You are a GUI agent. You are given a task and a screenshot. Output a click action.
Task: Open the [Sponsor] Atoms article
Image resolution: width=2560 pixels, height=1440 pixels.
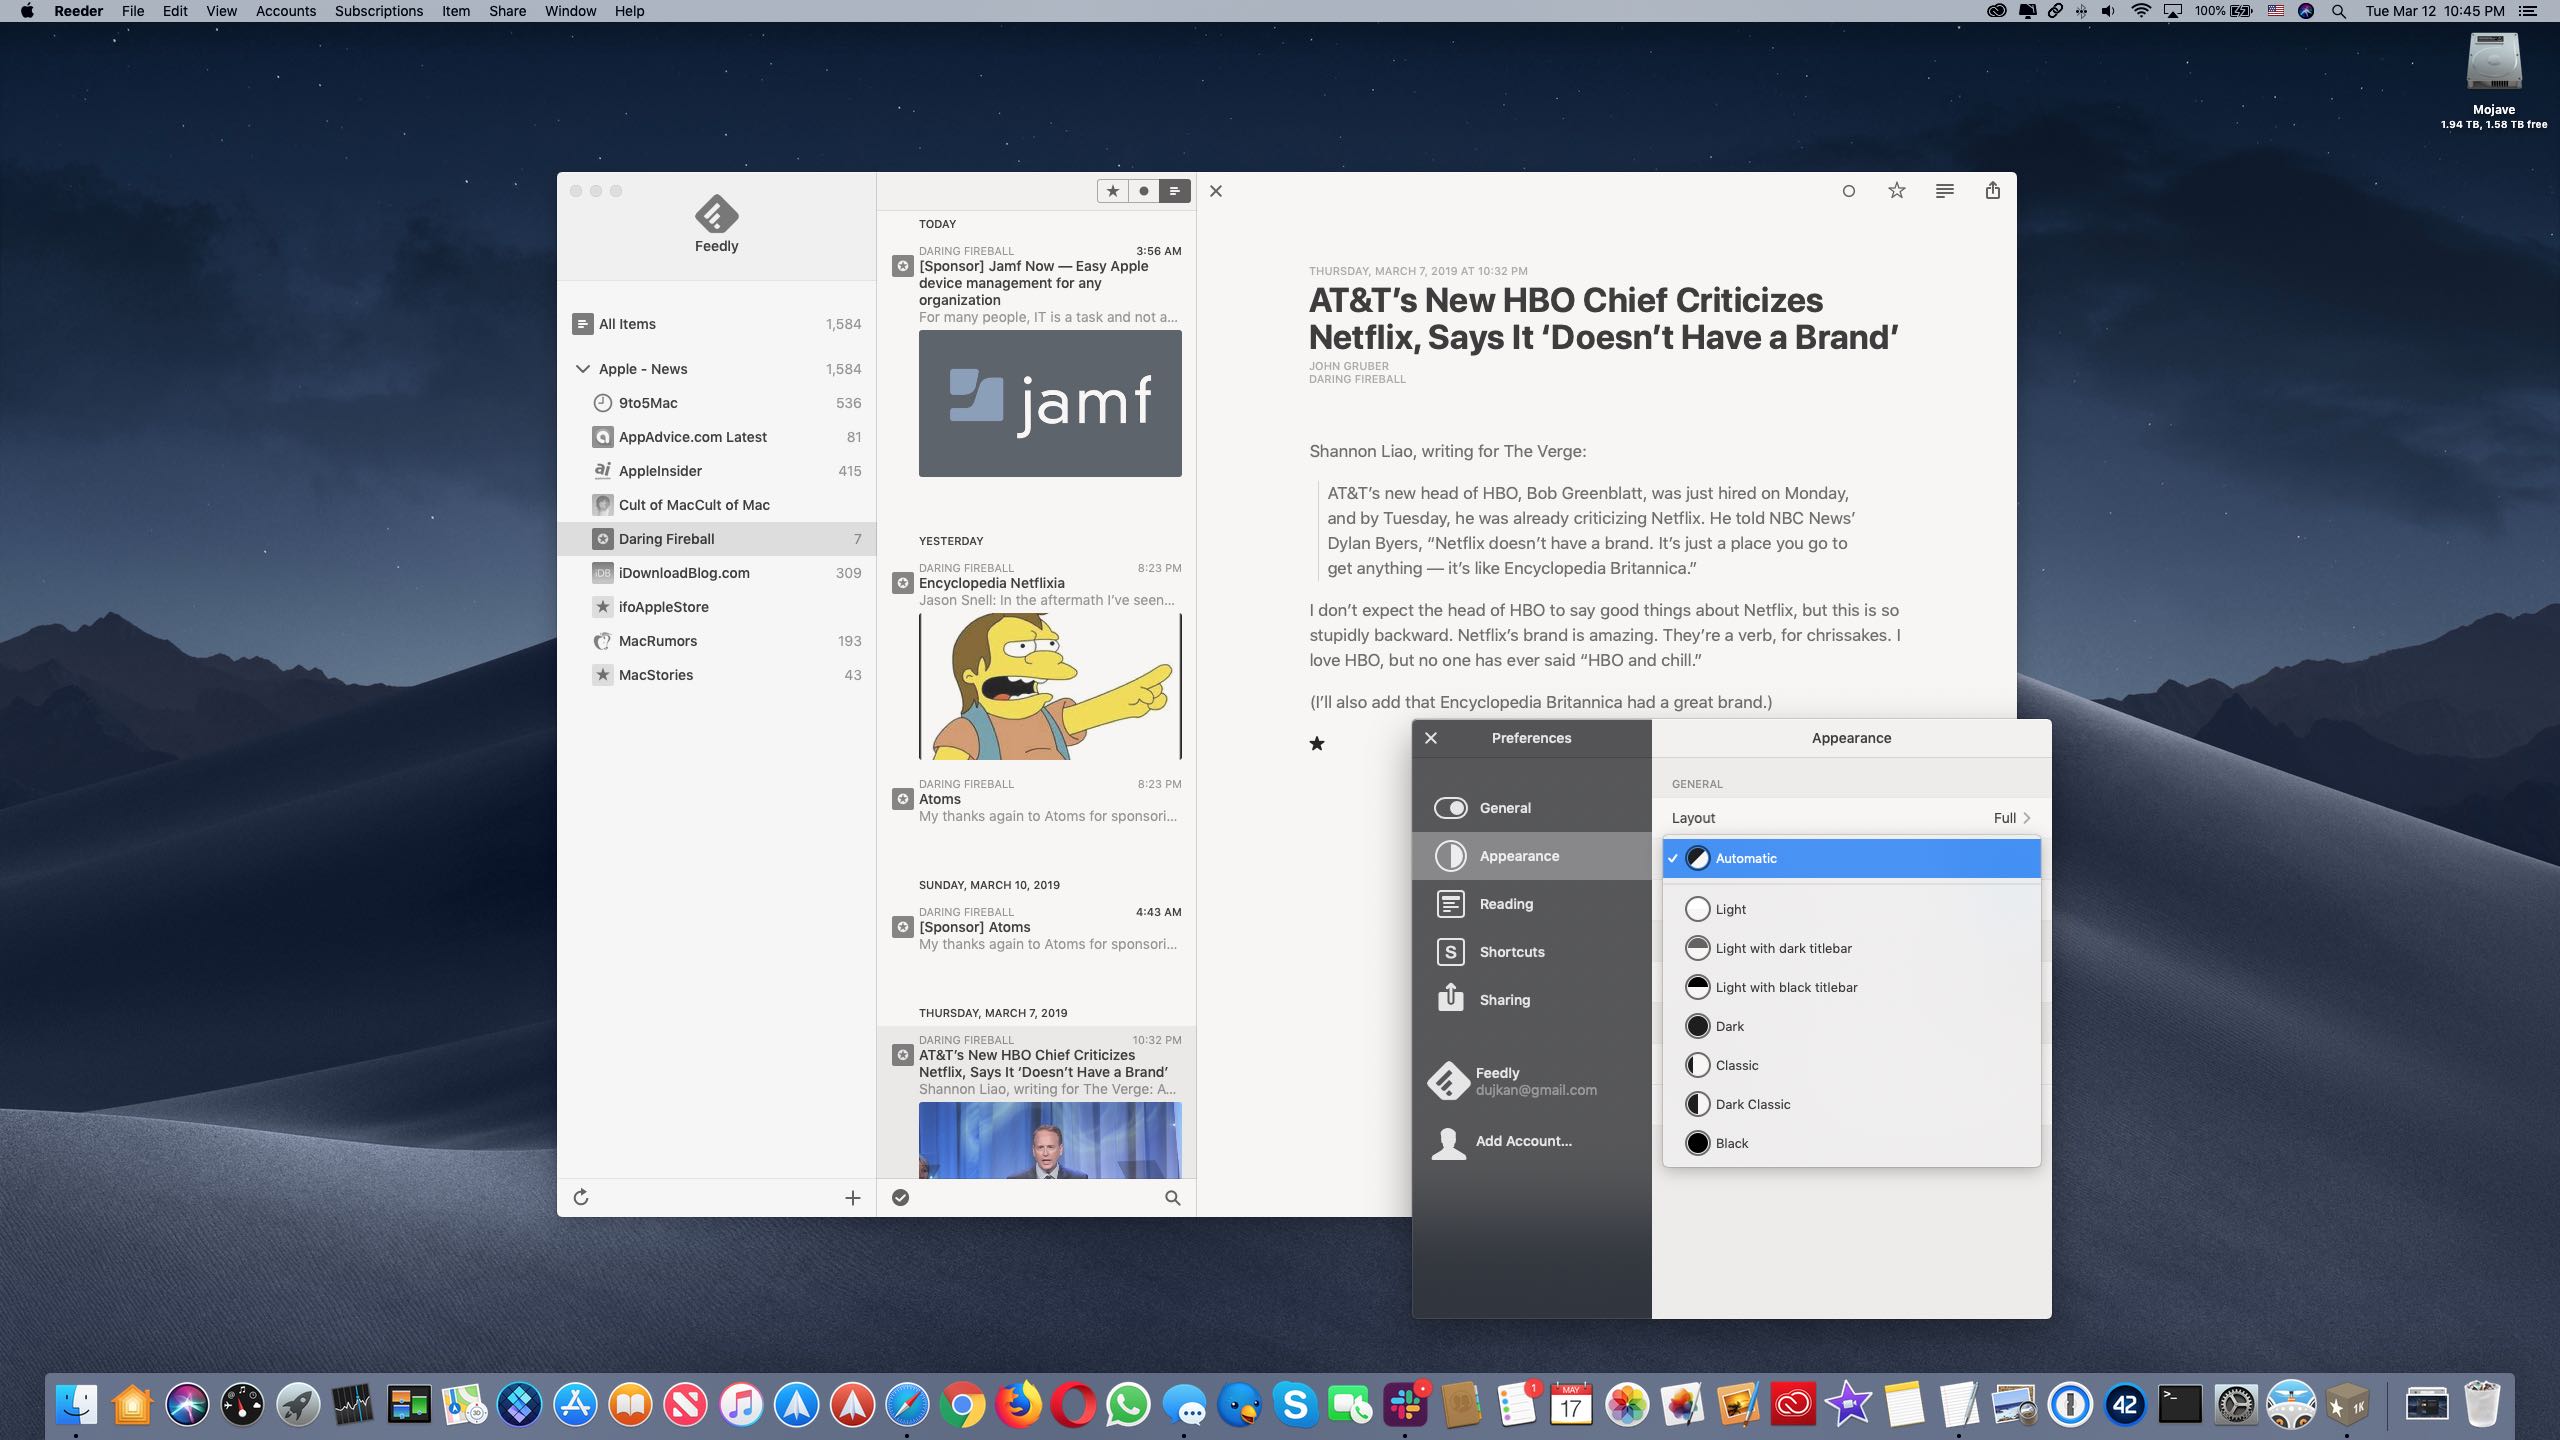coord(1036,928)
